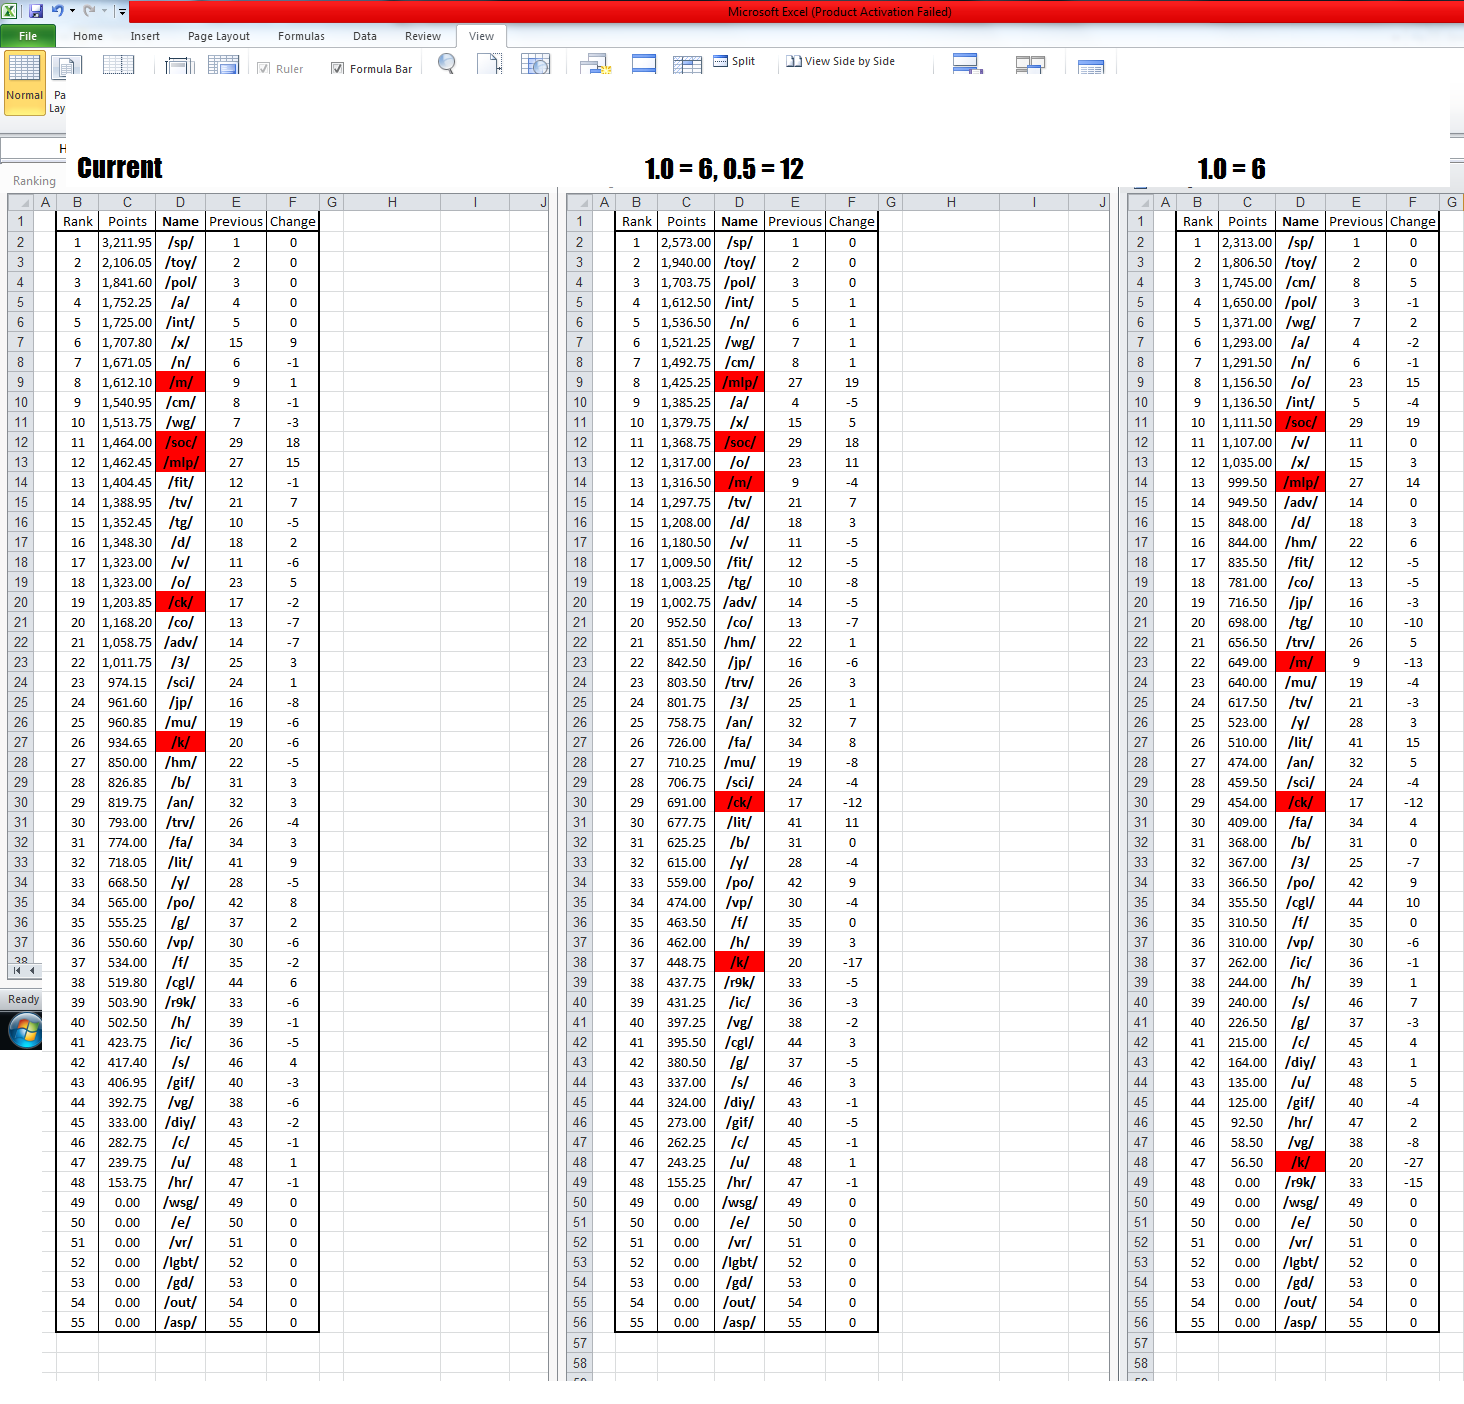
Task: Select the '1.0 = 6, 0.5 = 12' heading
Action: [725, 169]
